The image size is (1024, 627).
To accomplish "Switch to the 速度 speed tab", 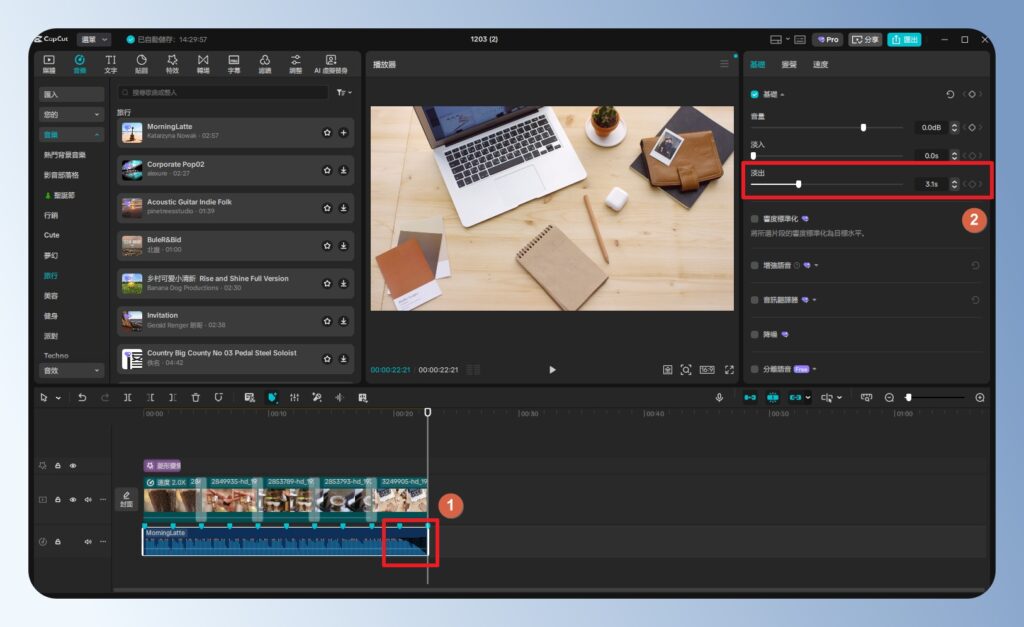I will [x=820, y=64].
